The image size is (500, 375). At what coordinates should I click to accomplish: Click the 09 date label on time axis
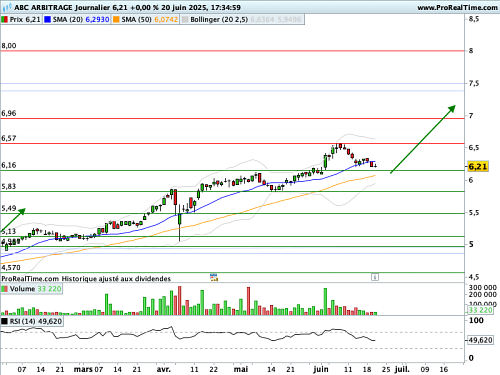click(425, 369)
